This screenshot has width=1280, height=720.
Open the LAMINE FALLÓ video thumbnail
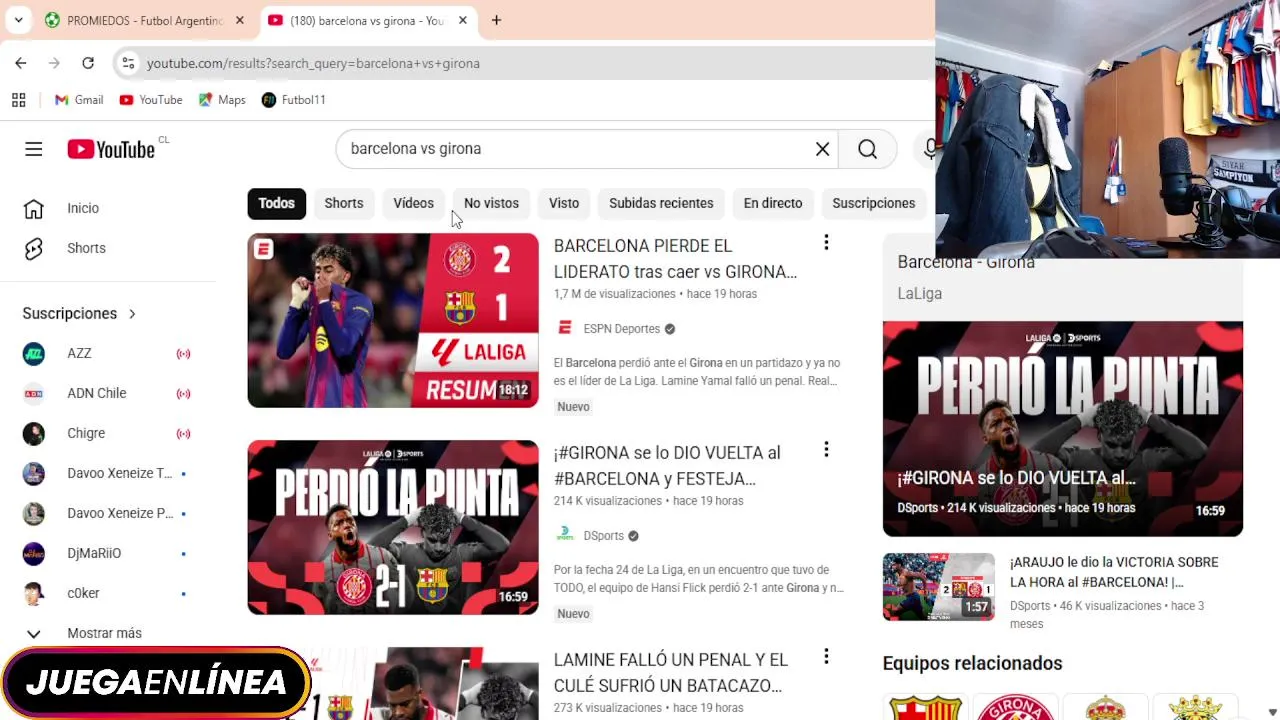click(x=393, y=684)
